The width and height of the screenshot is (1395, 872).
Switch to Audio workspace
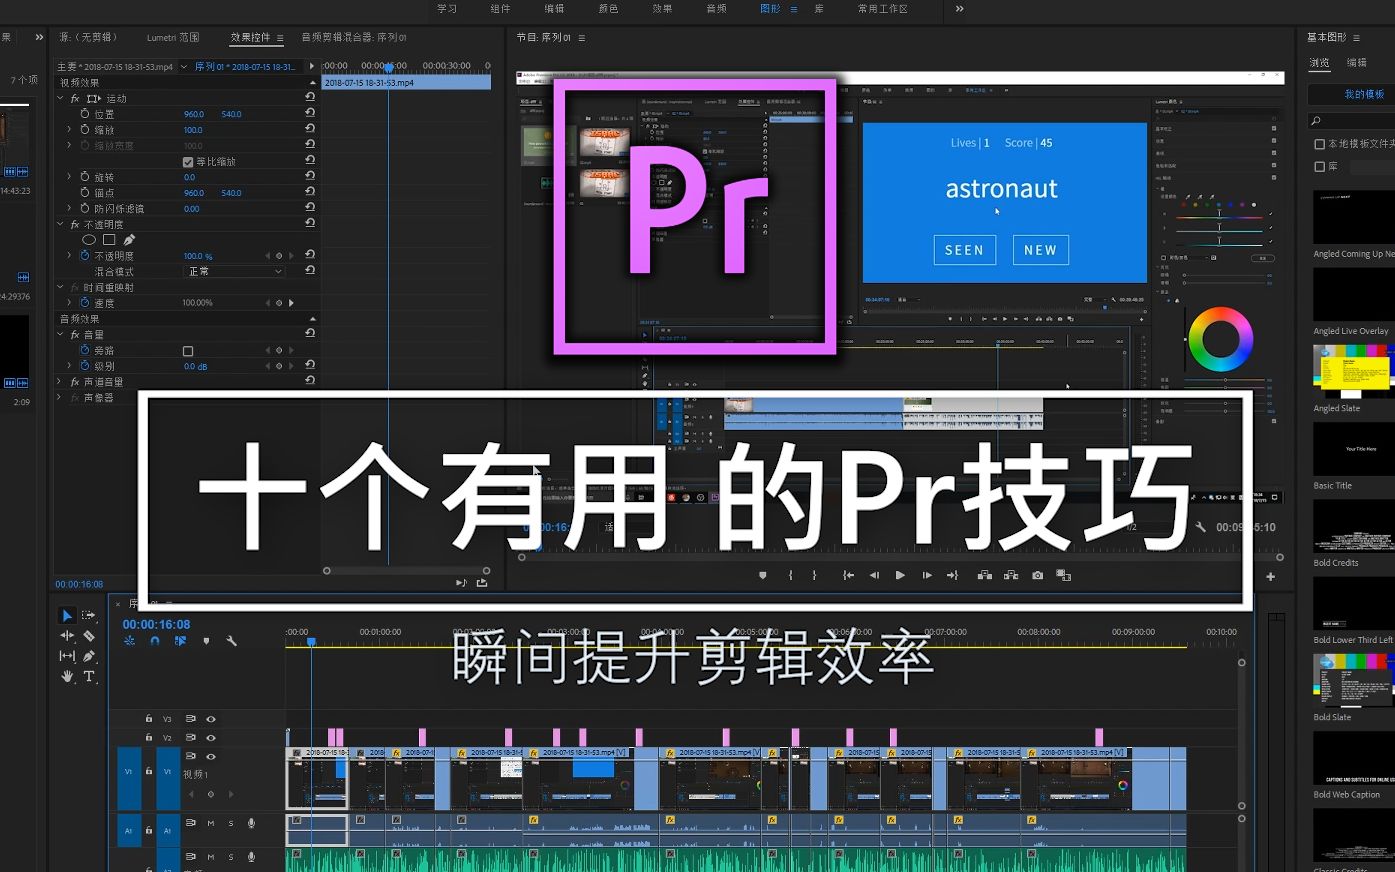point(716,9)
